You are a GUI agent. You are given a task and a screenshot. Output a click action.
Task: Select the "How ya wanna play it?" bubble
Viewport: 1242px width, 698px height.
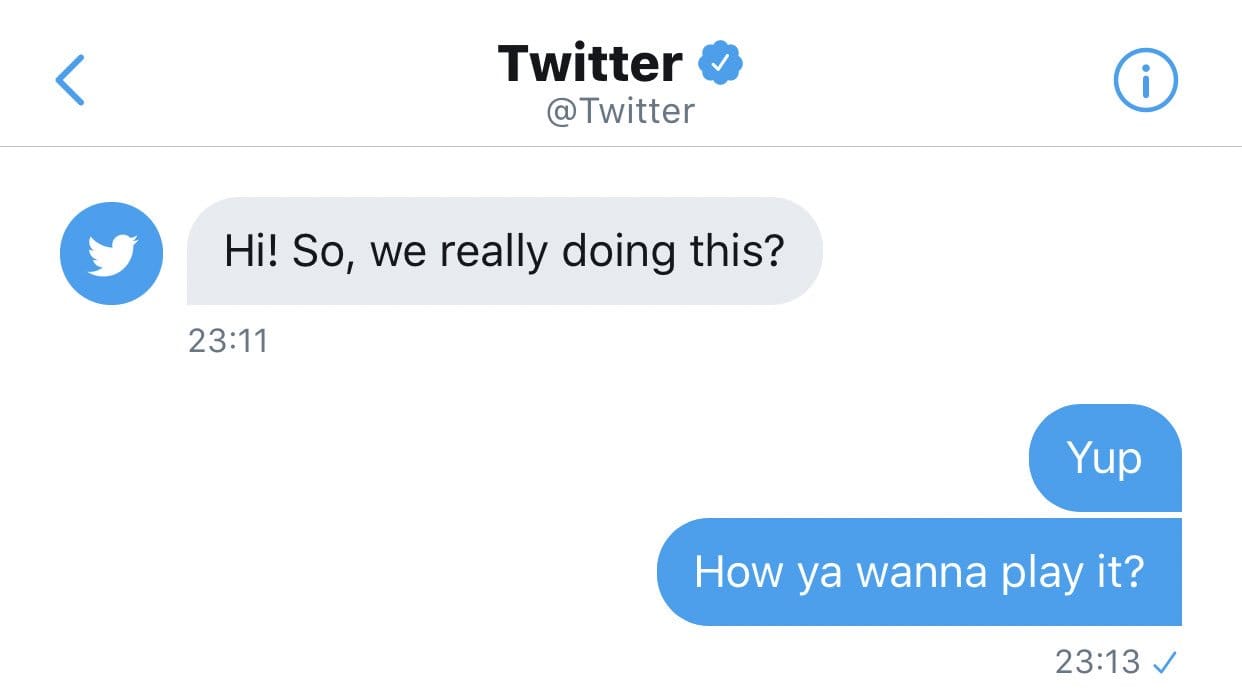[919, 572]
